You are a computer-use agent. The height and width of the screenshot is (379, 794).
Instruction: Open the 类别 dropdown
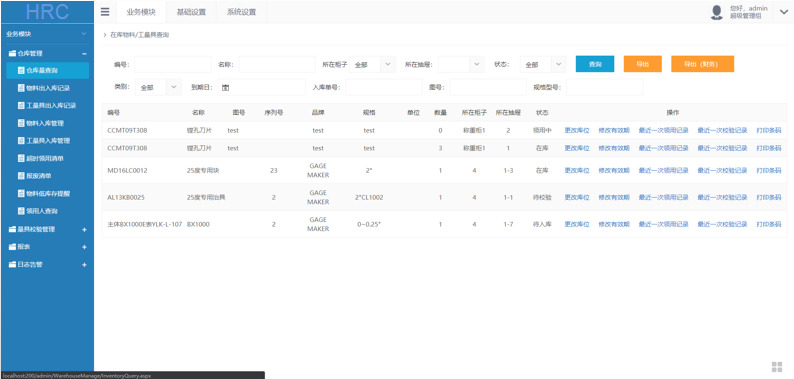158,87
